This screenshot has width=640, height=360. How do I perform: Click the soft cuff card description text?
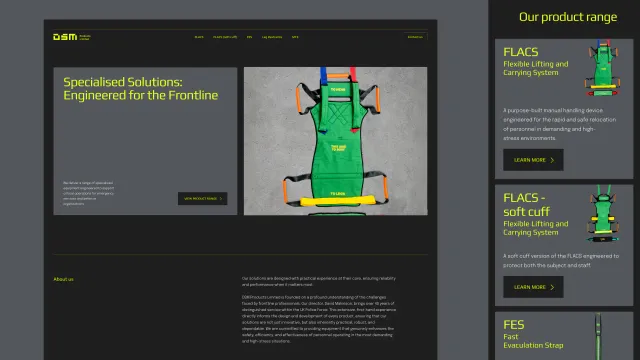pos(561,260)
